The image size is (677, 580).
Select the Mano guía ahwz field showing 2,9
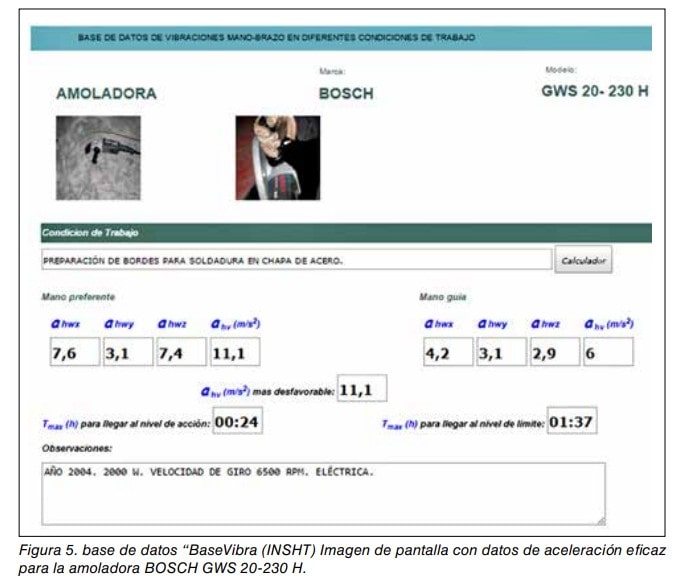click(553, 352)
